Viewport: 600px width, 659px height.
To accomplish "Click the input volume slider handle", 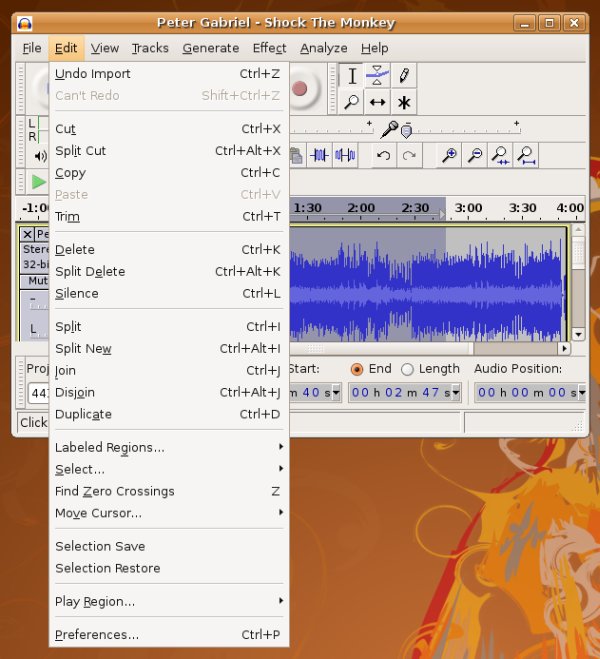I will tap(406, 131).
